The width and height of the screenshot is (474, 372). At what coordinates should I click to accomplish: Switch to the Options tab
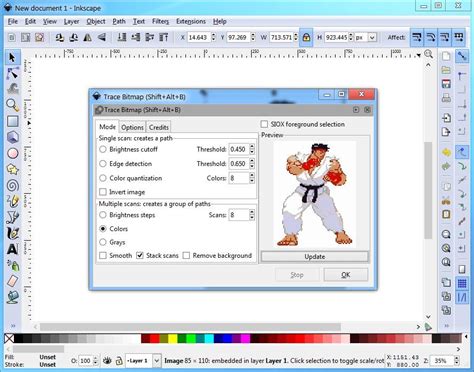pyautogui.click(x=132, y=127)
